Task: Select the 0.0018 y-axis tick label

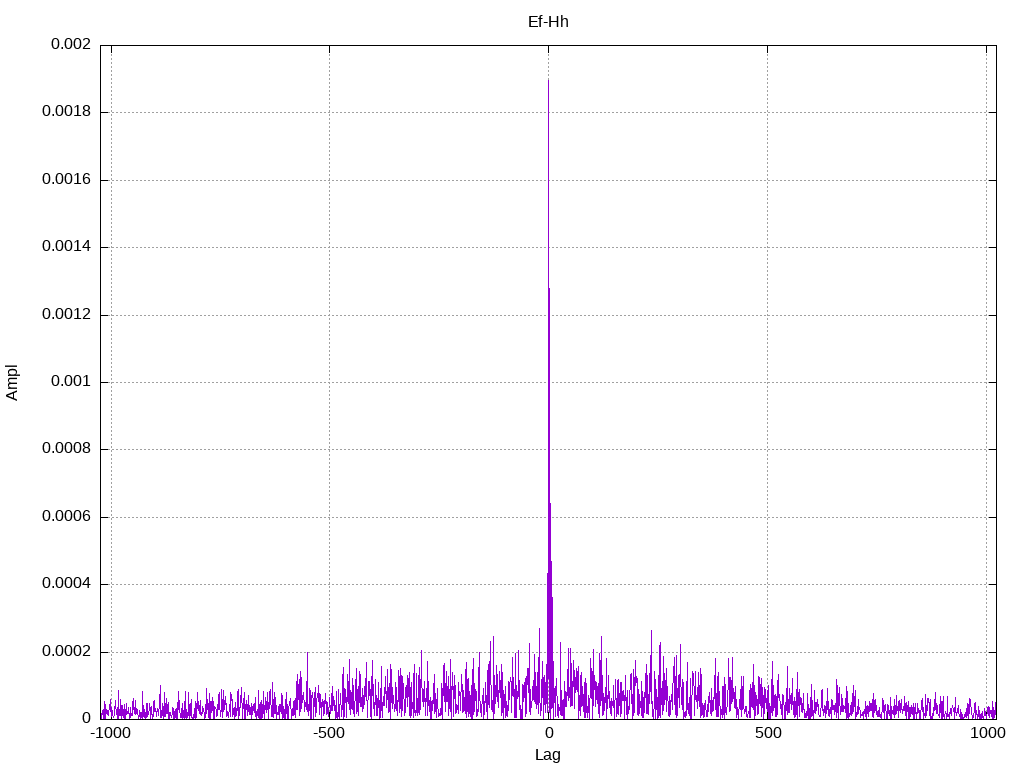Action: [66, 112]
